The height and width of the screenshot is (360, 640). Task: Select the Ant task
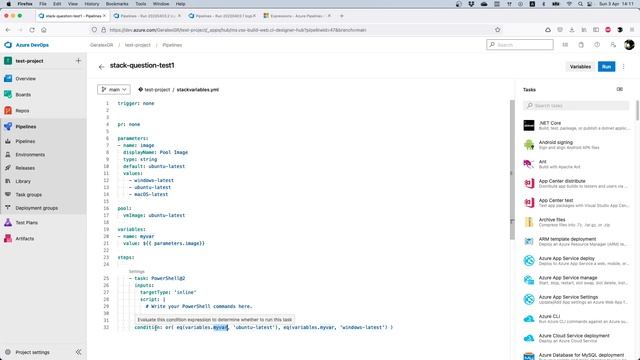[576, 164]
